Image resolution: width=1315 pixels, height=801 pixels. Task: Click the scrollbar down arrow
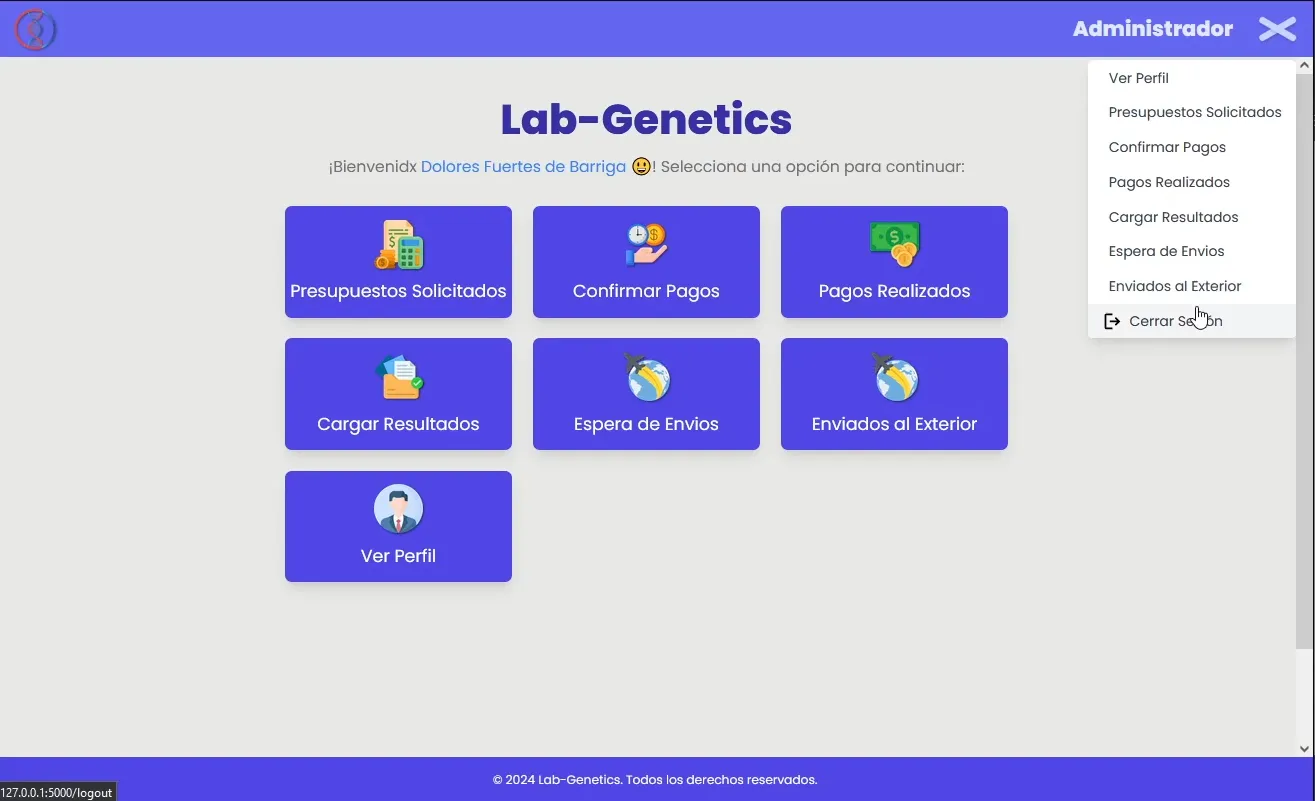point(1304,747)
